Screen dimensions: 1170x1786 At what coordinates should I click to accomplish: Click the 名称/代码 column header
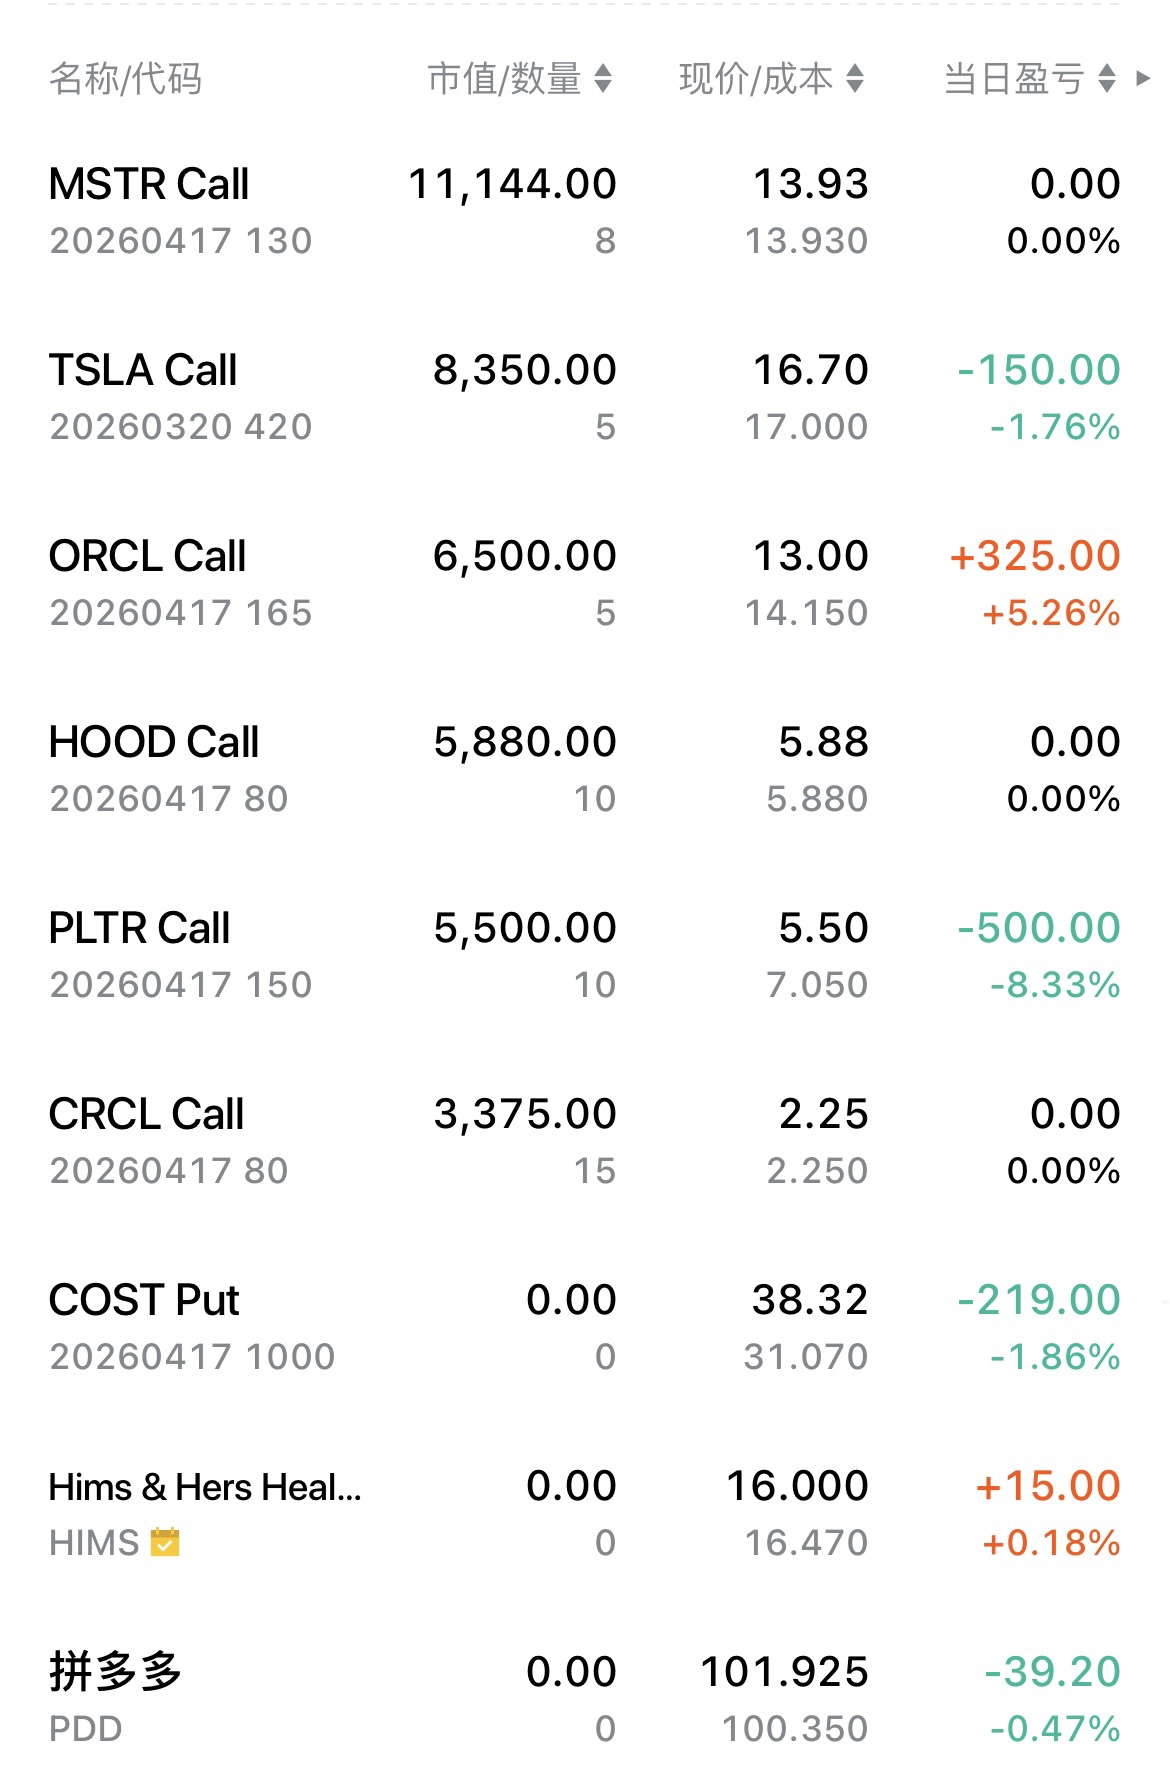click(126, 78)
